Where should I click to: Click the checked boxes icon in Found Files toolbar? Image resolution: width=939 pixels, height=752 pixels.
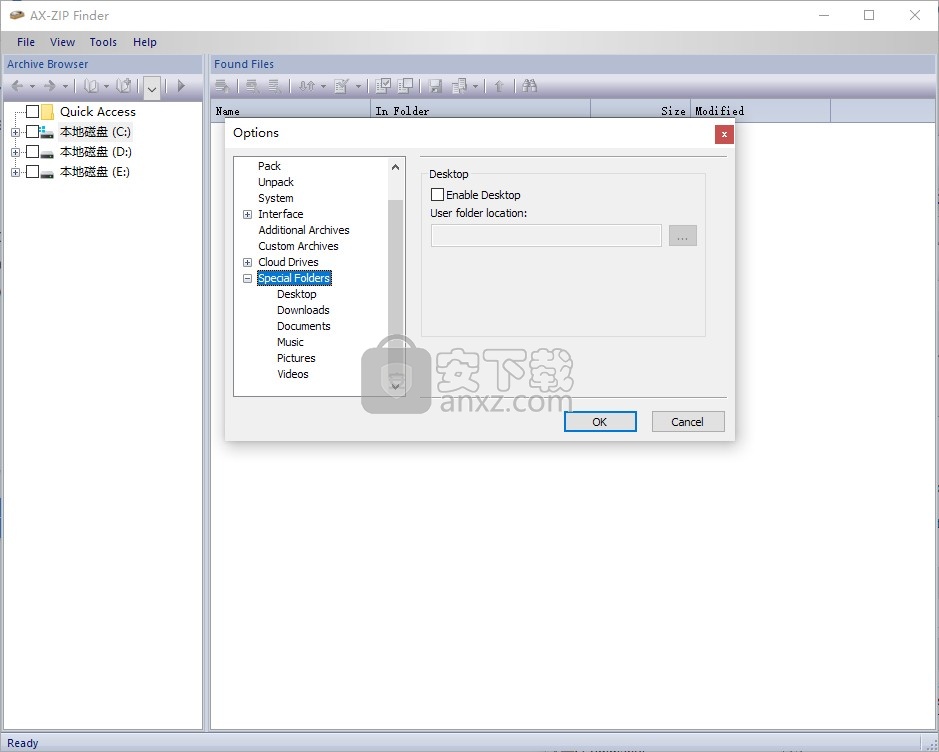coord(383,86)
